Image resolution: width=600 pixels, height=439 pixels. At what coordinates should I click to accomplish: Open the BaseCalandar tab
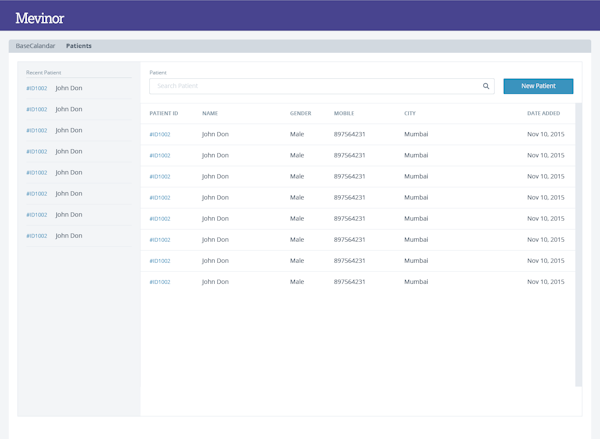35,46
